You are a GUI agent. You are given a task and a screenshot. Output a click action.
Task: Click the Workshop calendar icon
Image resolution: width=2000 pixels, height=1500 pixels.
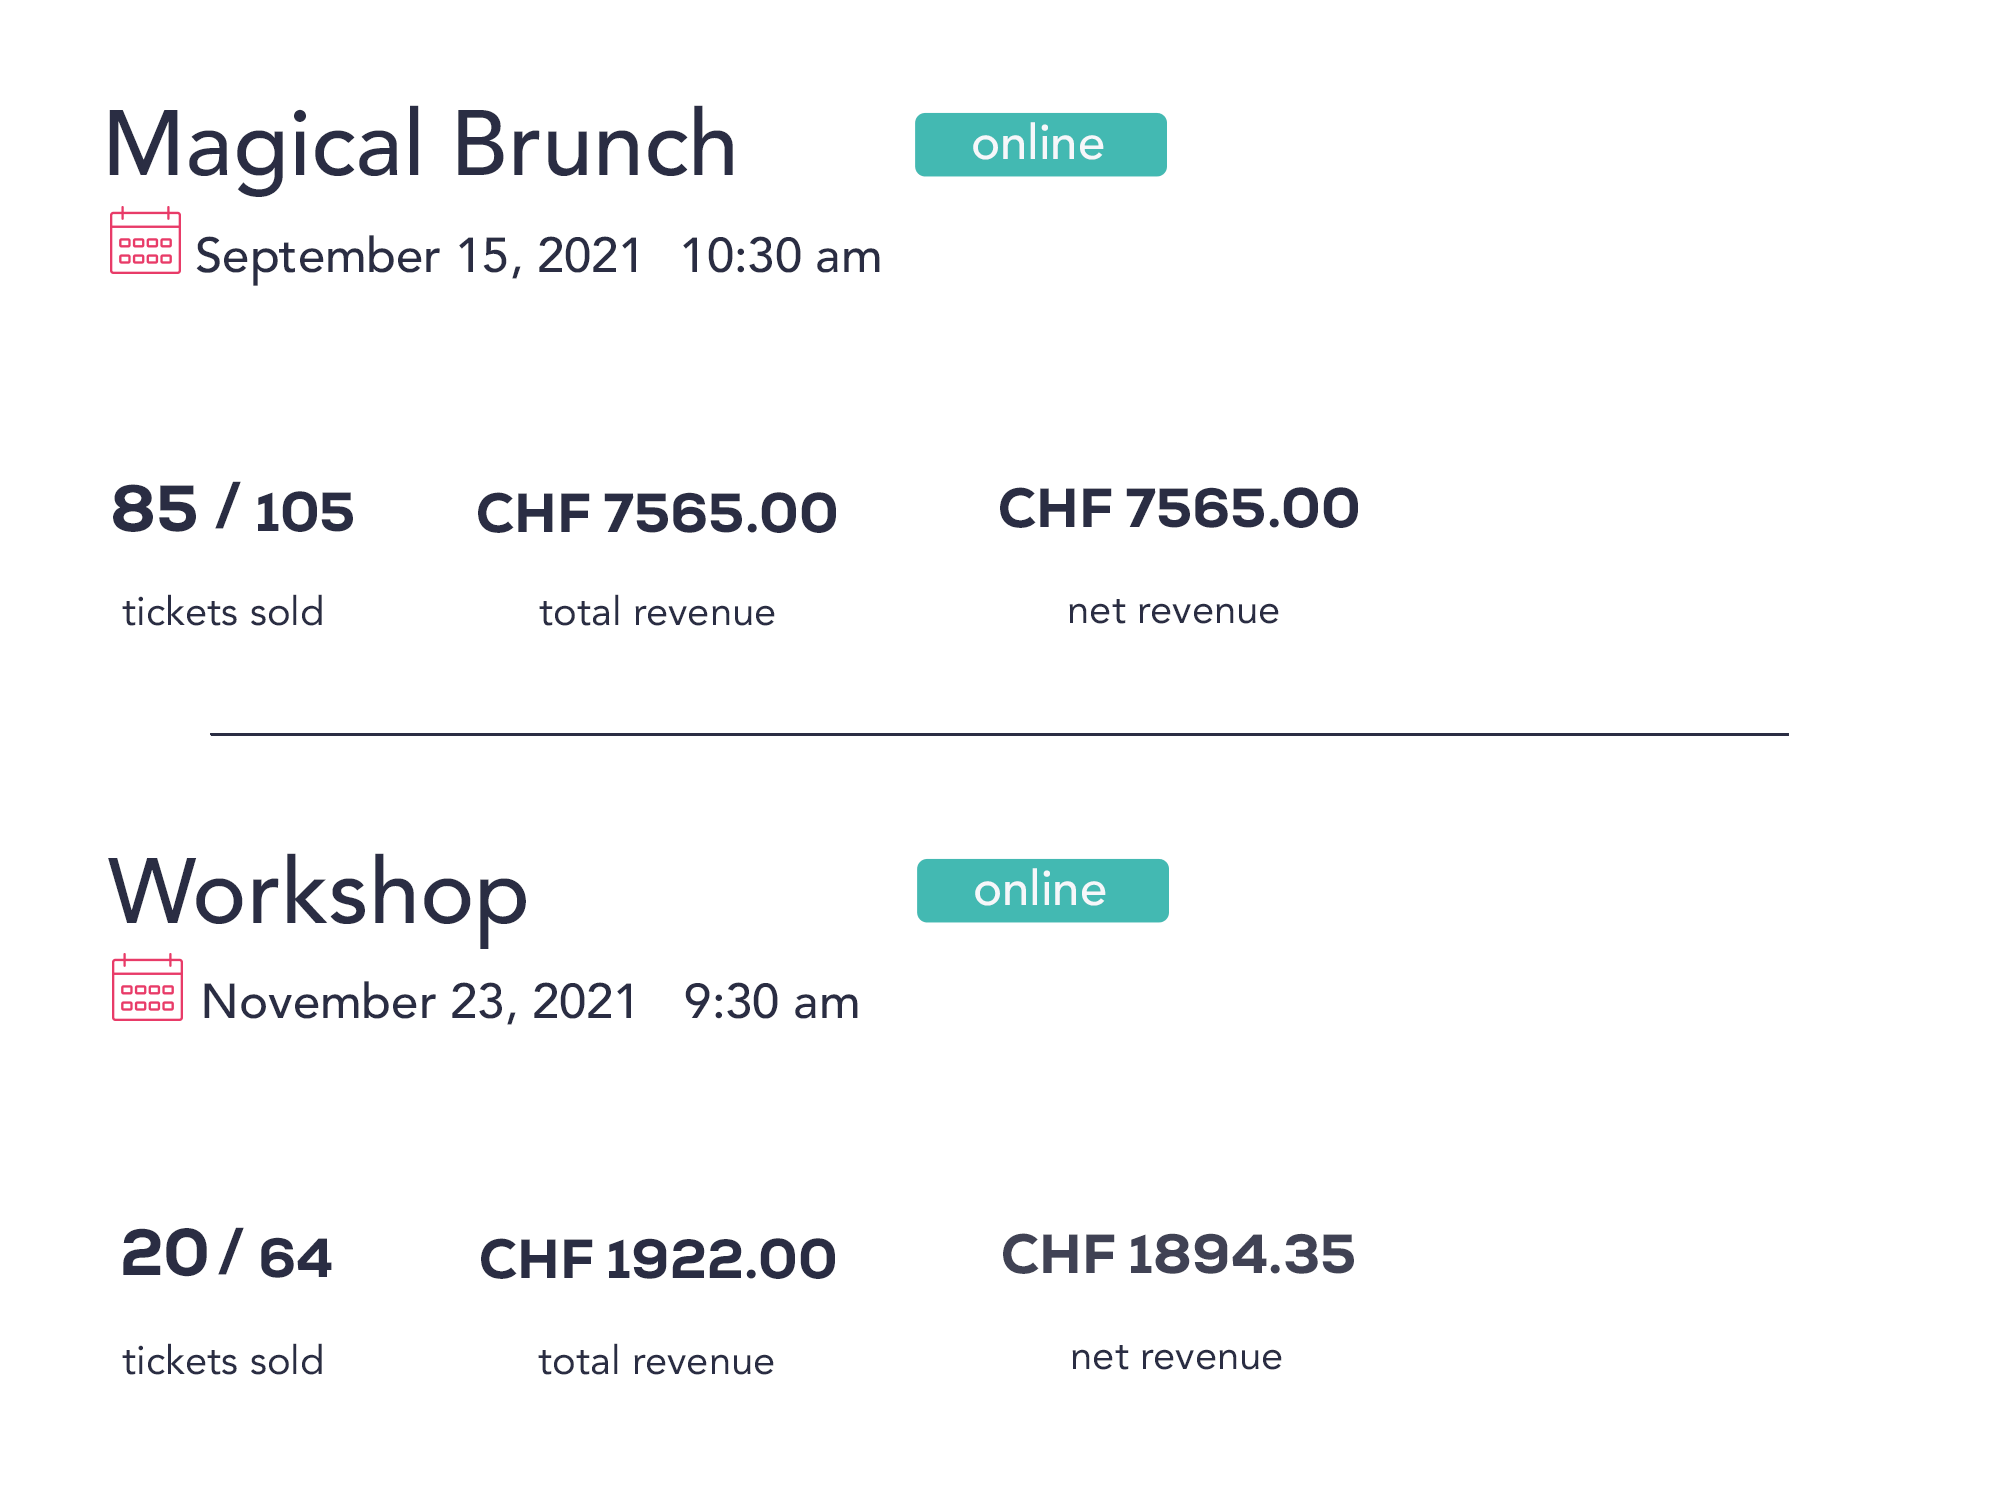pyautogui.click(x=147, y=987)
